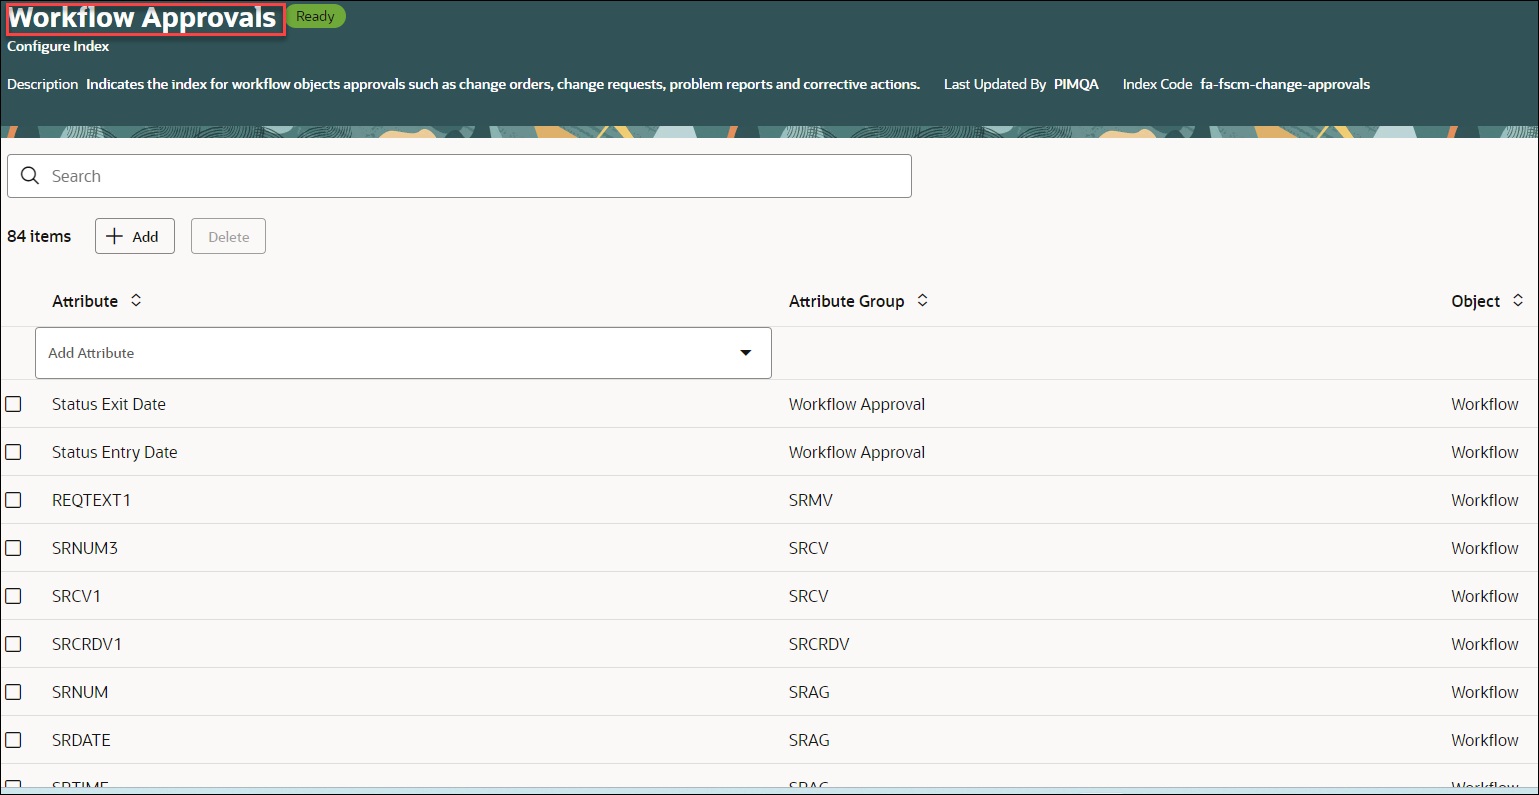The image size is (1539, 795).
Task: Select the SRCV1 attribute text
Action: [x=76, y=596]
